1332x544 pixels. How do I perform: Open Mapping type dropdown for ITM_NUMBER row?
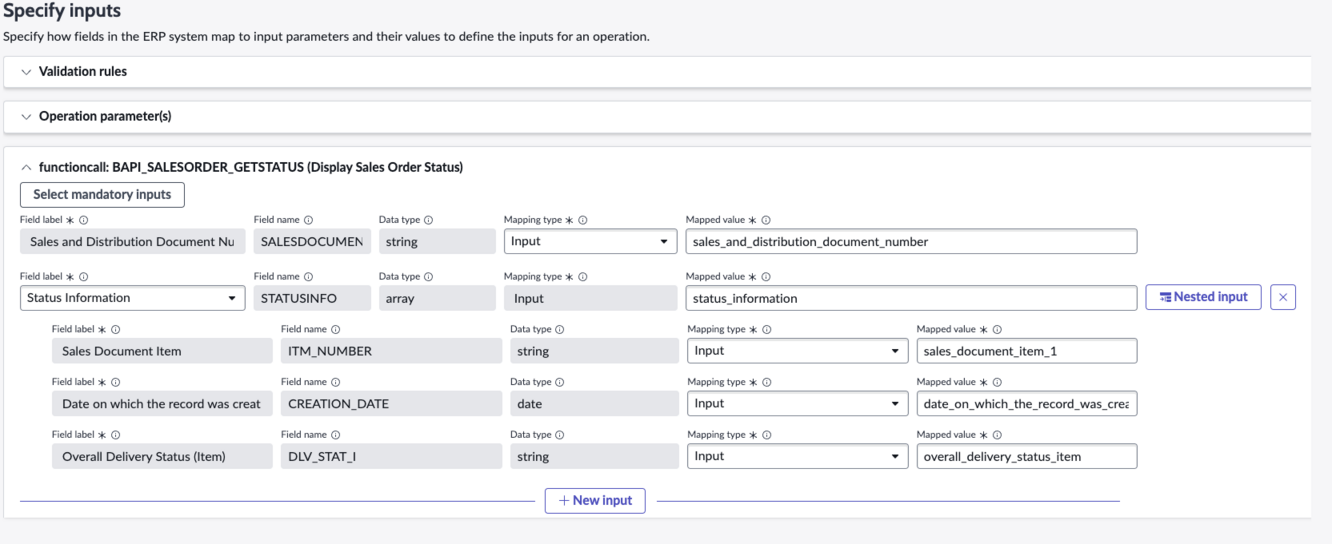(797, 351)
